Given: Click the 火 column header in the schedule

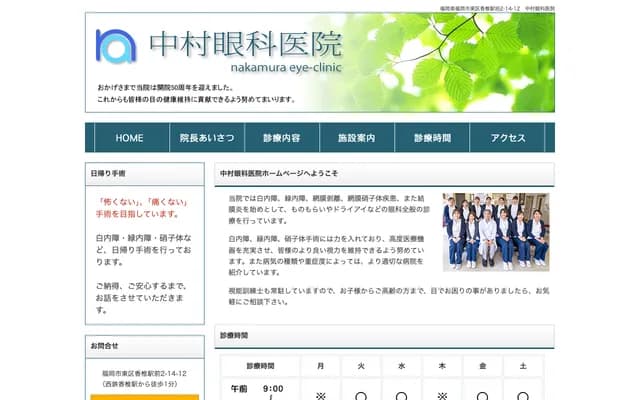Looking at the screenshot, I should [x=361, y=366].
